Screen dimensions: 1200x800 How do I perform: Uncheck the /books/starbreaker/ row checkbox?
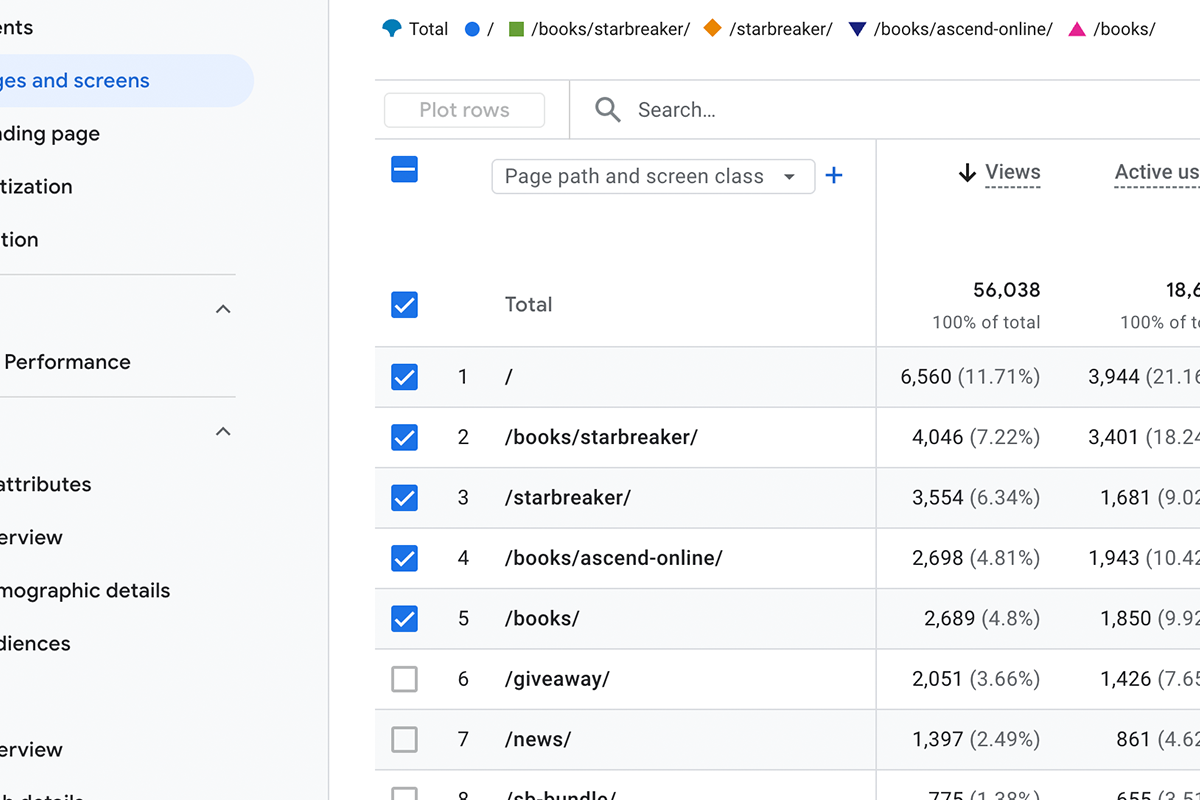pyautogui.click(x=404, y=437)
